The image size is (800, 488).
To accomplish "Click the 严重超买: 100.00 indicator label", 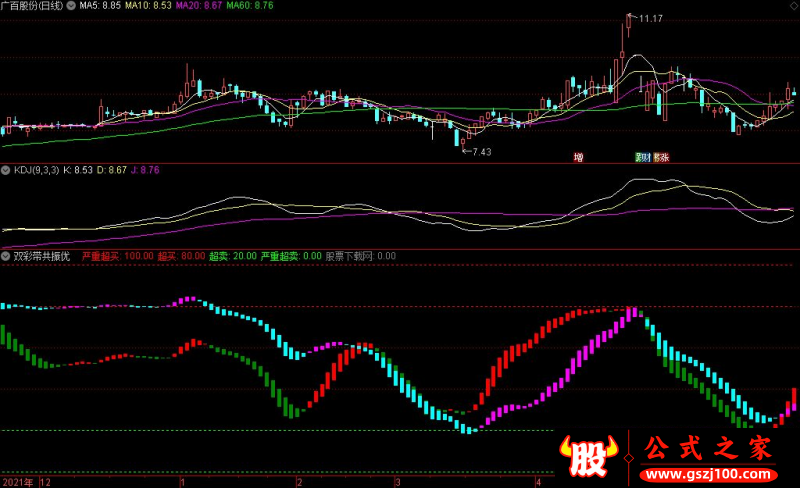I will click(118, 256).
